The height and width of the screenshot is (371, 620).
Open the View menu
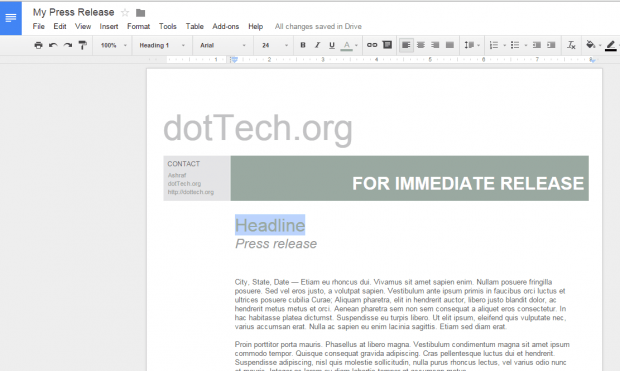83,26
